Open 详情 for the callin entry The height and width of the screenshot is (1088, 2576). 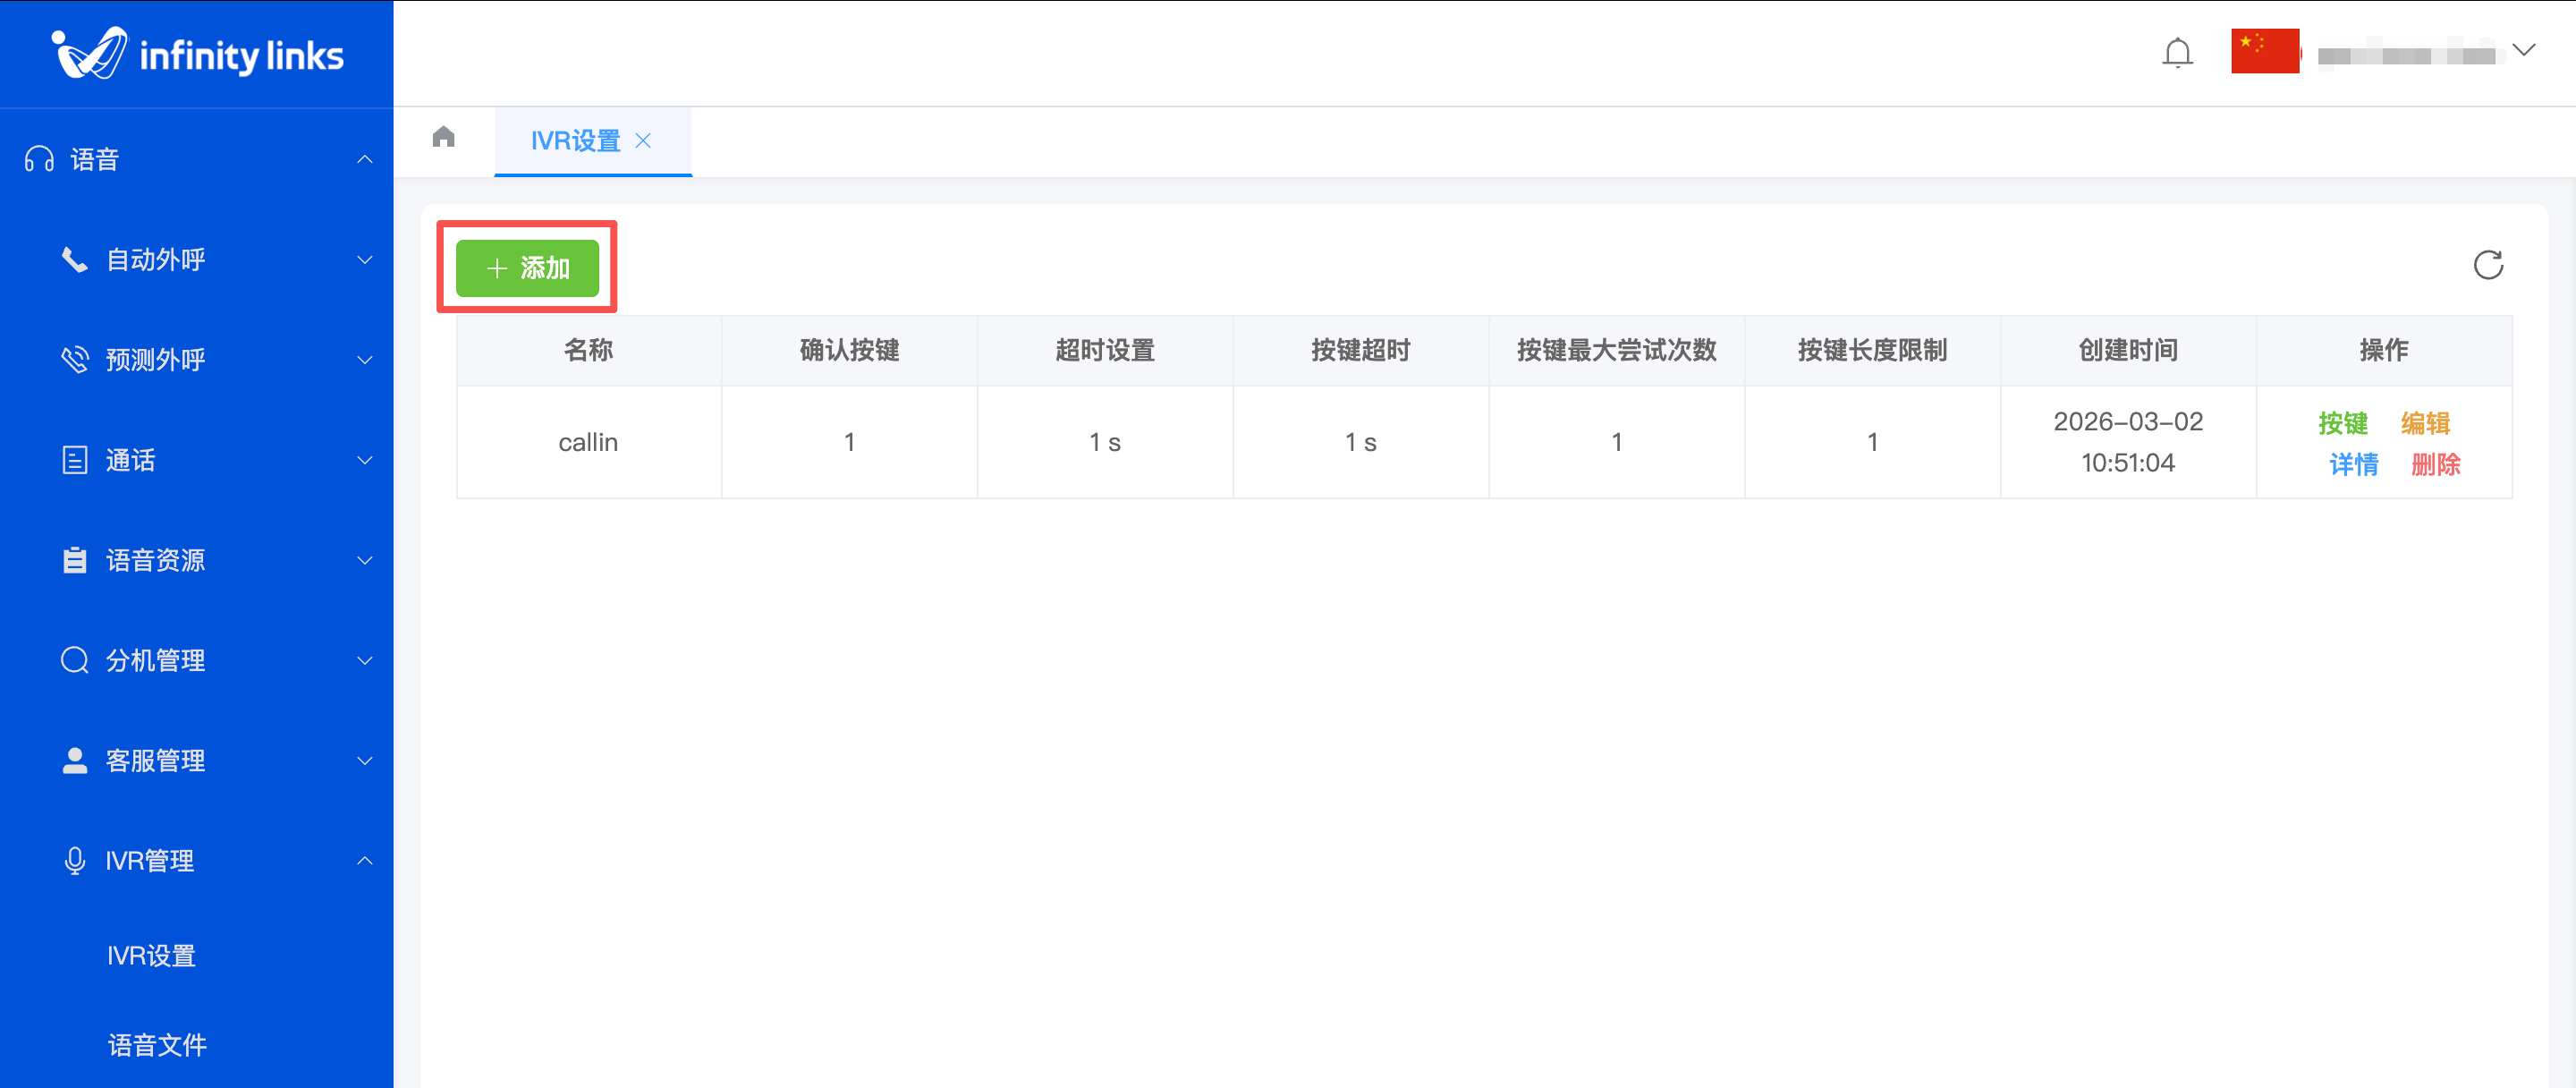[x=2353, y=464]
